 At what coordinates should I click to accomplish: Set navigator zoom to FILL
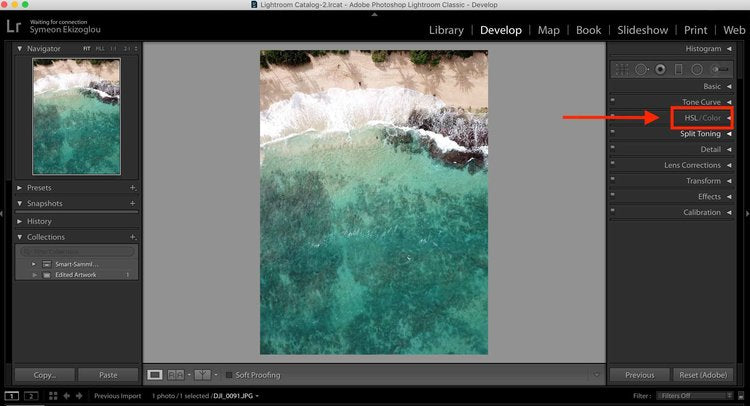[x=100, y=49]
